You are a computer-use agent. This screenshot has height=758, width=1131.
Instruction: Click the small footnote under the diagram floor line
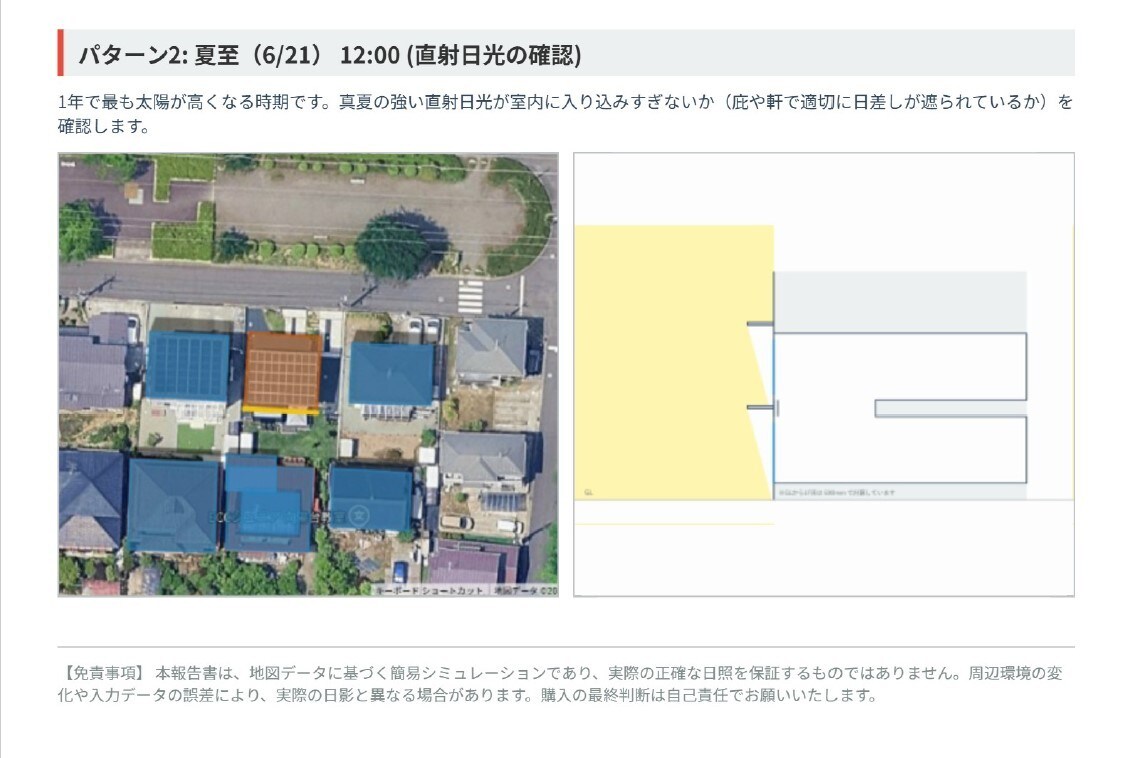[x=837, y=493]
